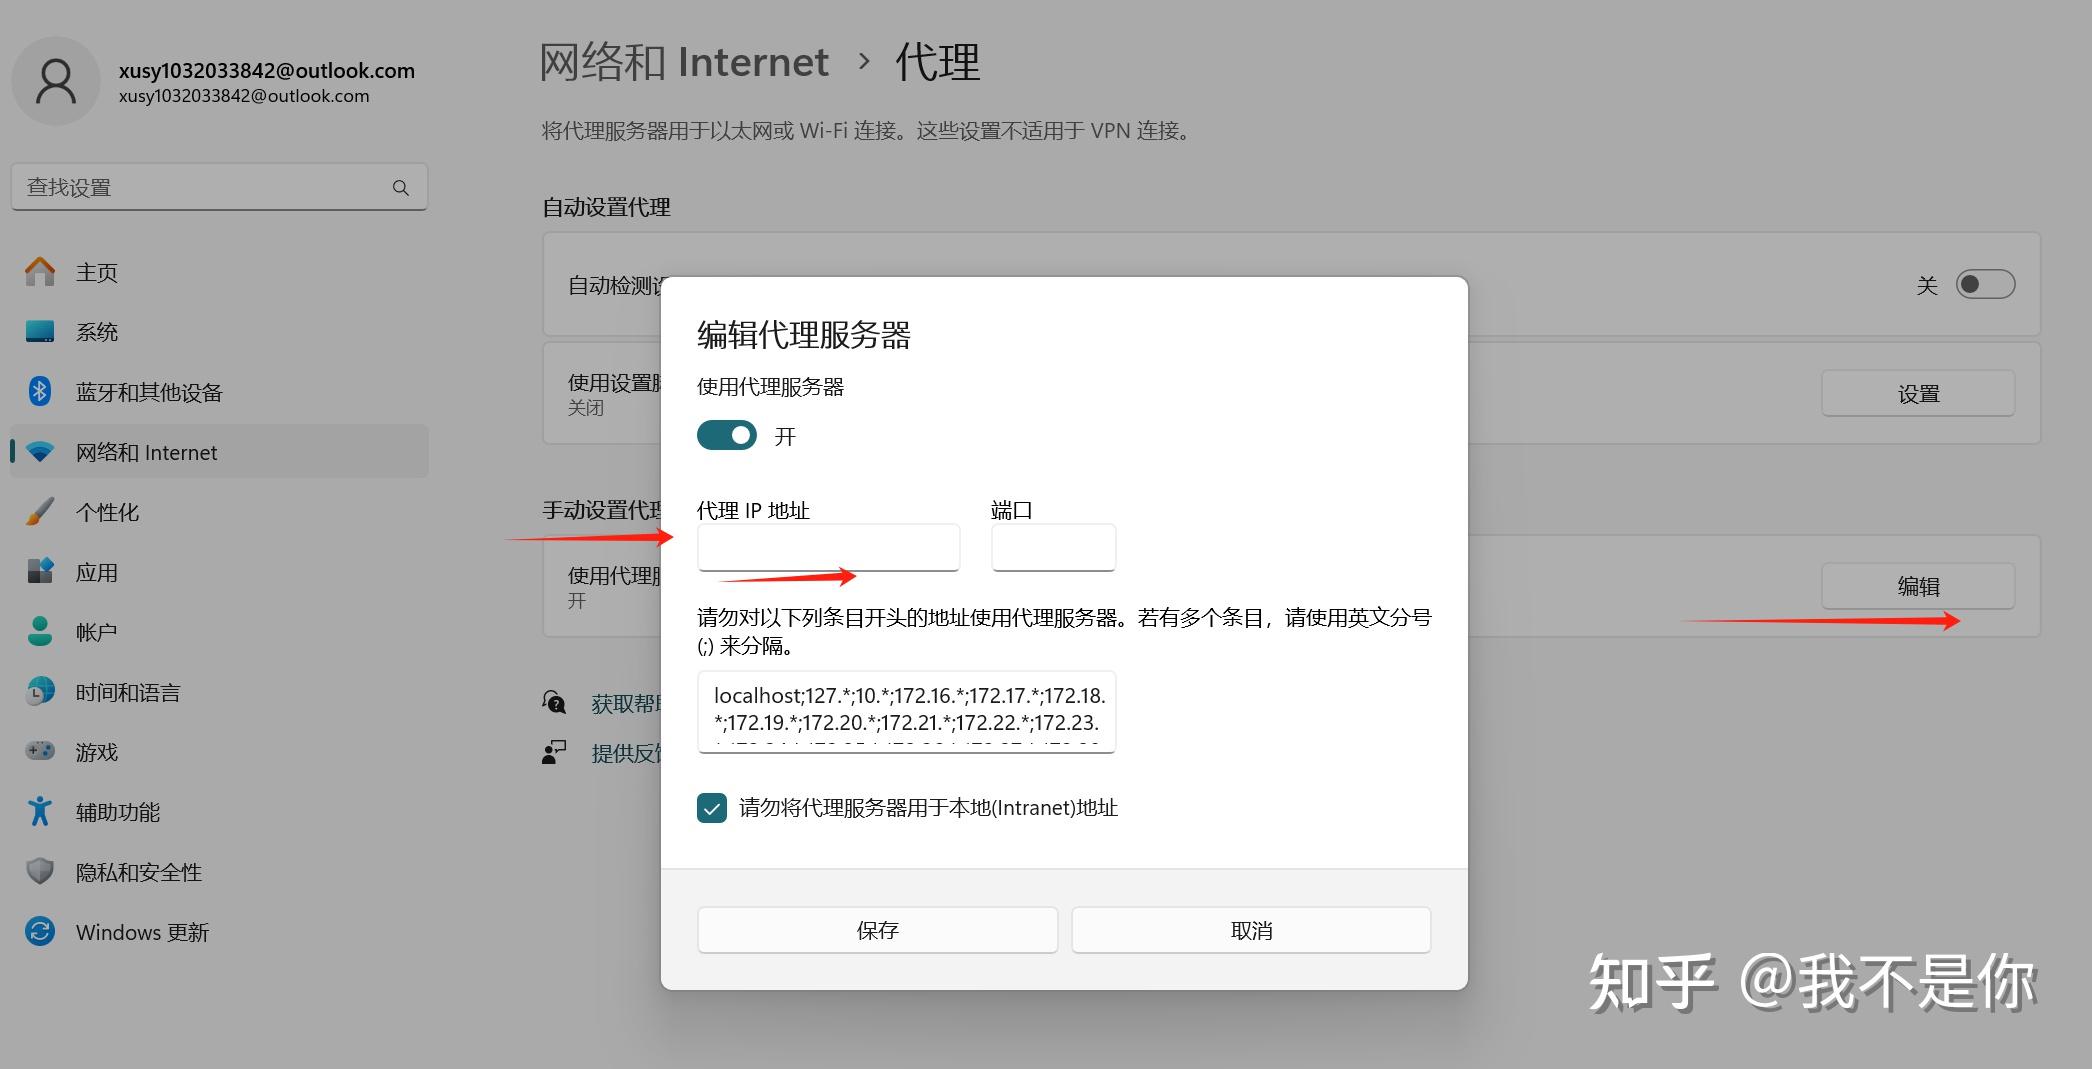This screenshot has height=1069, width=2092.
Task: Click inside the 代理 IP 地址 field
Action: click(827, 547)
